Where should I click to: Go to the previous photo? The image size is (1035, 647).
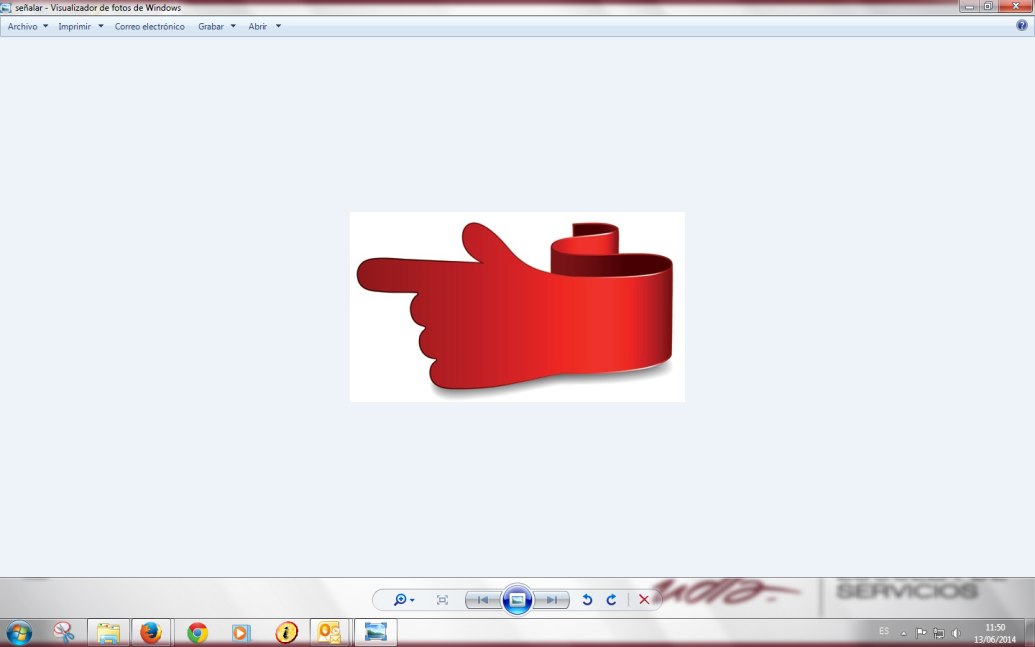tap(483, 600)
